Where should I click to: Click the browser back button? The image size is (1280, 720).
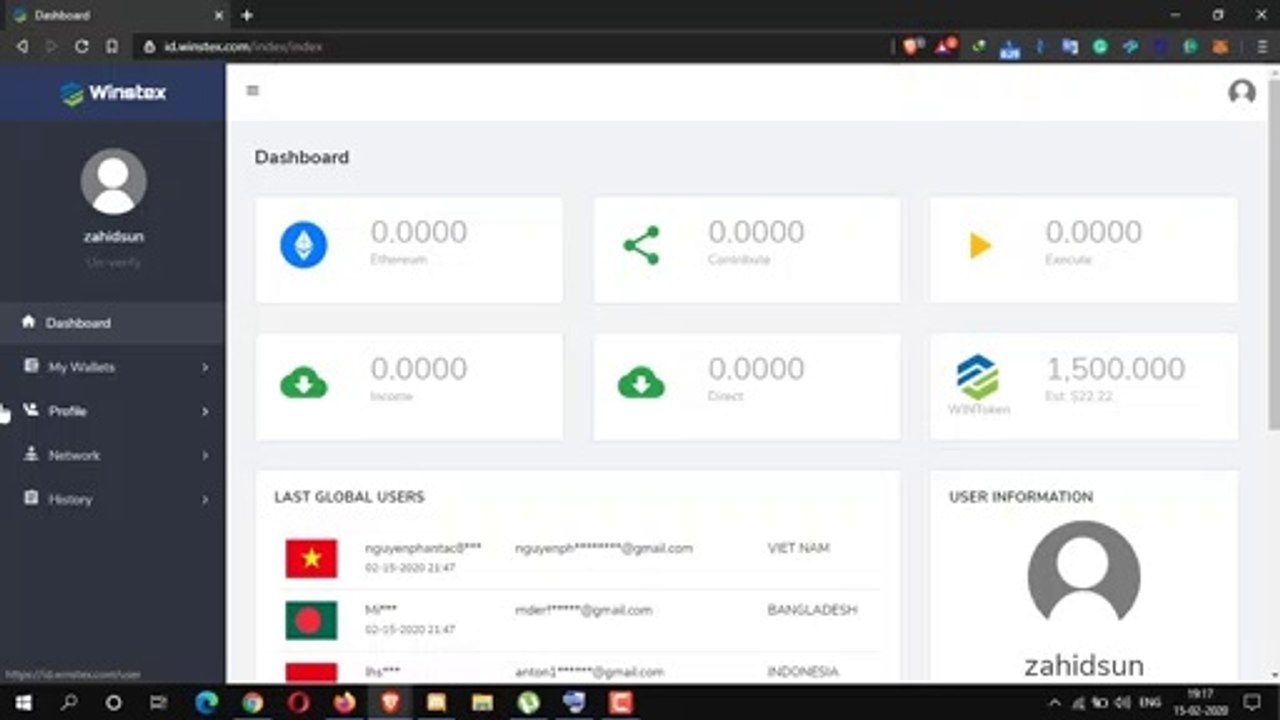(x=22, y=46)
